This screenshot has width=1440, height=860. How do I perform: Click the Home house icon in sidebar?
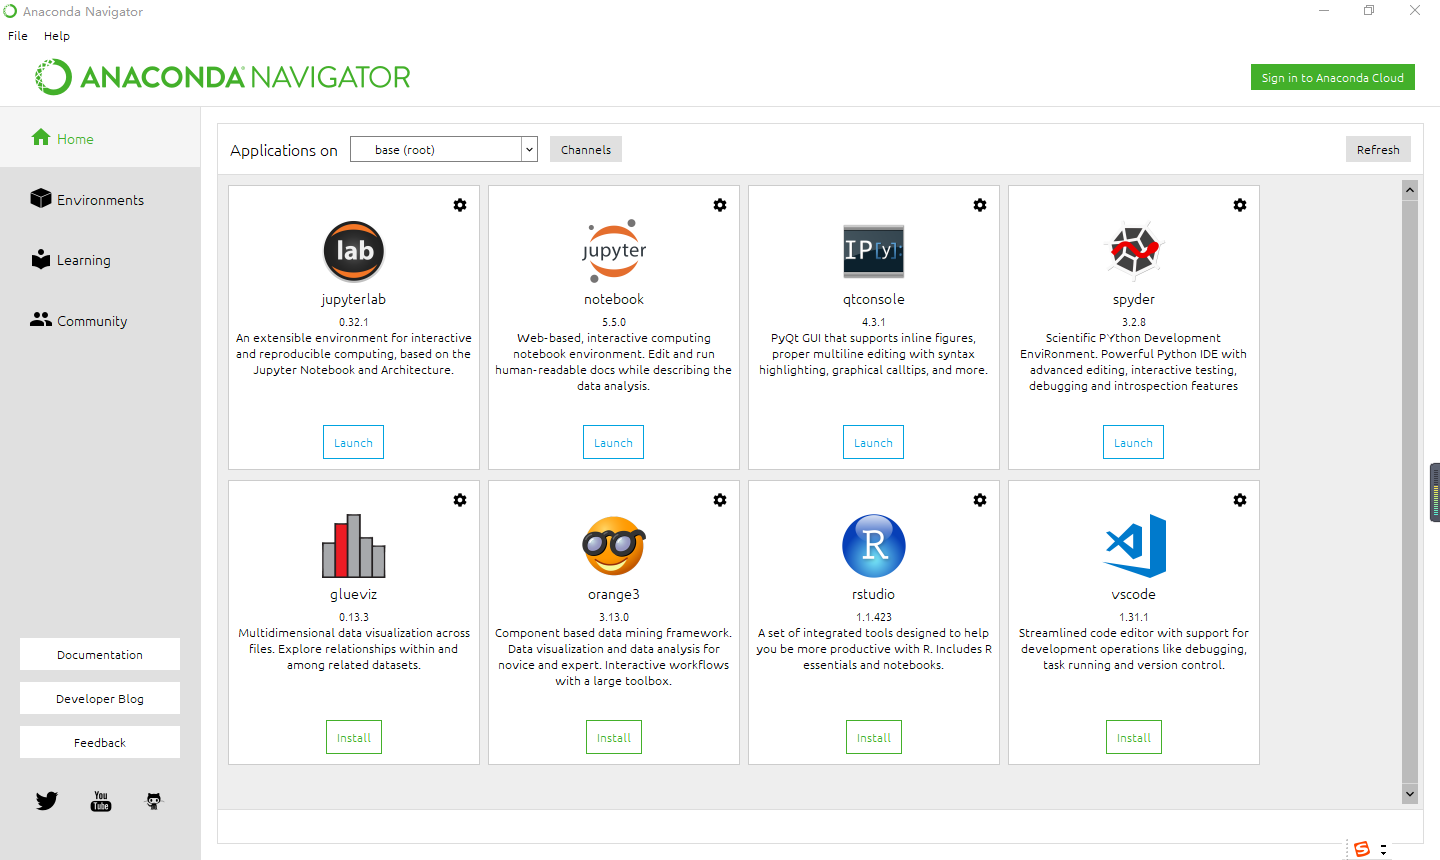point(41,137)
